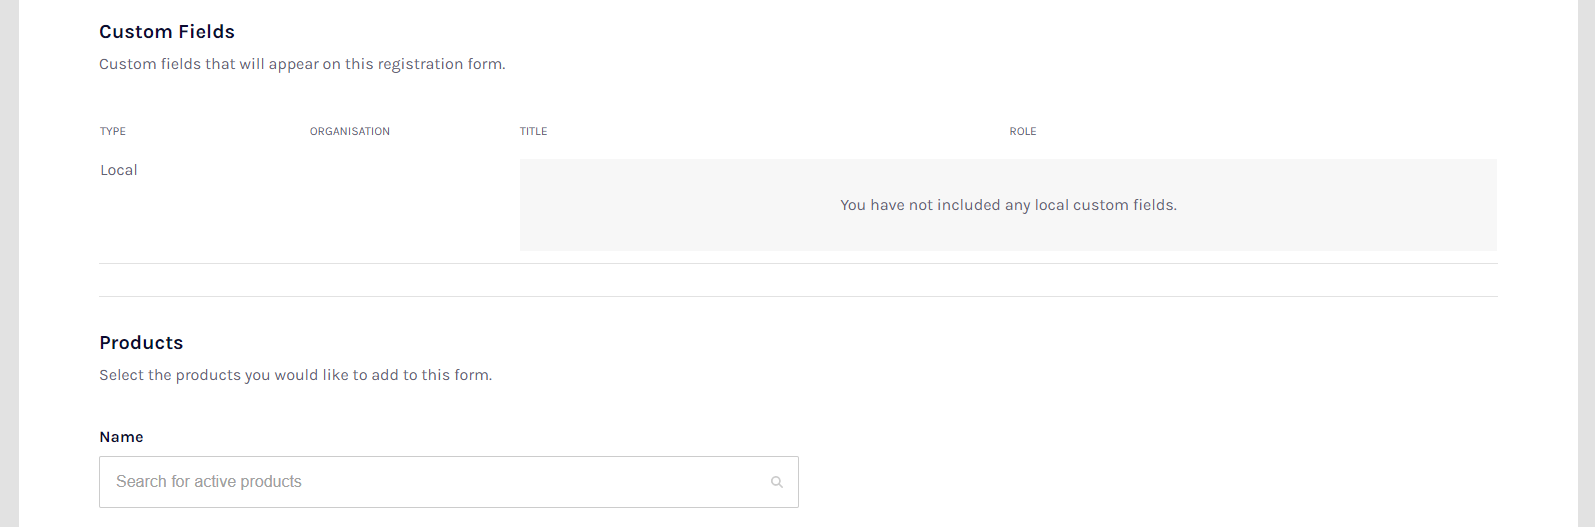The width and height of the screenshot is (1595, 527).
Task: Click the Custom Fields section heading
Action: pyautogui.click(x=167, y=32)
